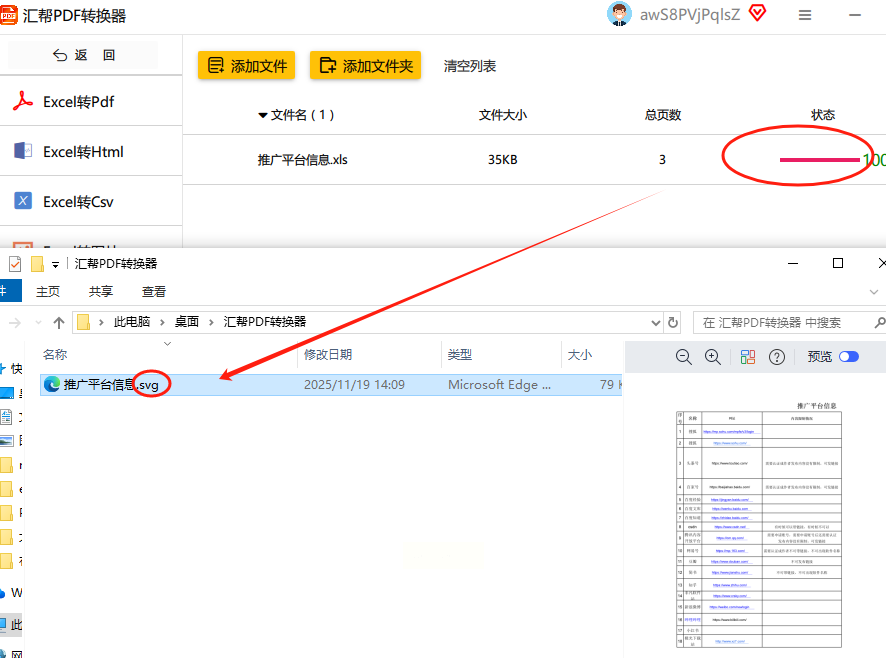
Task: Click the 添加文件 button
Action: tap(246, 66)
